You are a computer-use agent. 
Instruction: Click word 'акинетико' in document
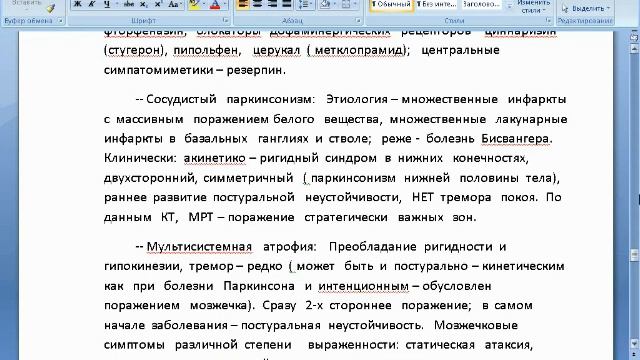(215, 158)
